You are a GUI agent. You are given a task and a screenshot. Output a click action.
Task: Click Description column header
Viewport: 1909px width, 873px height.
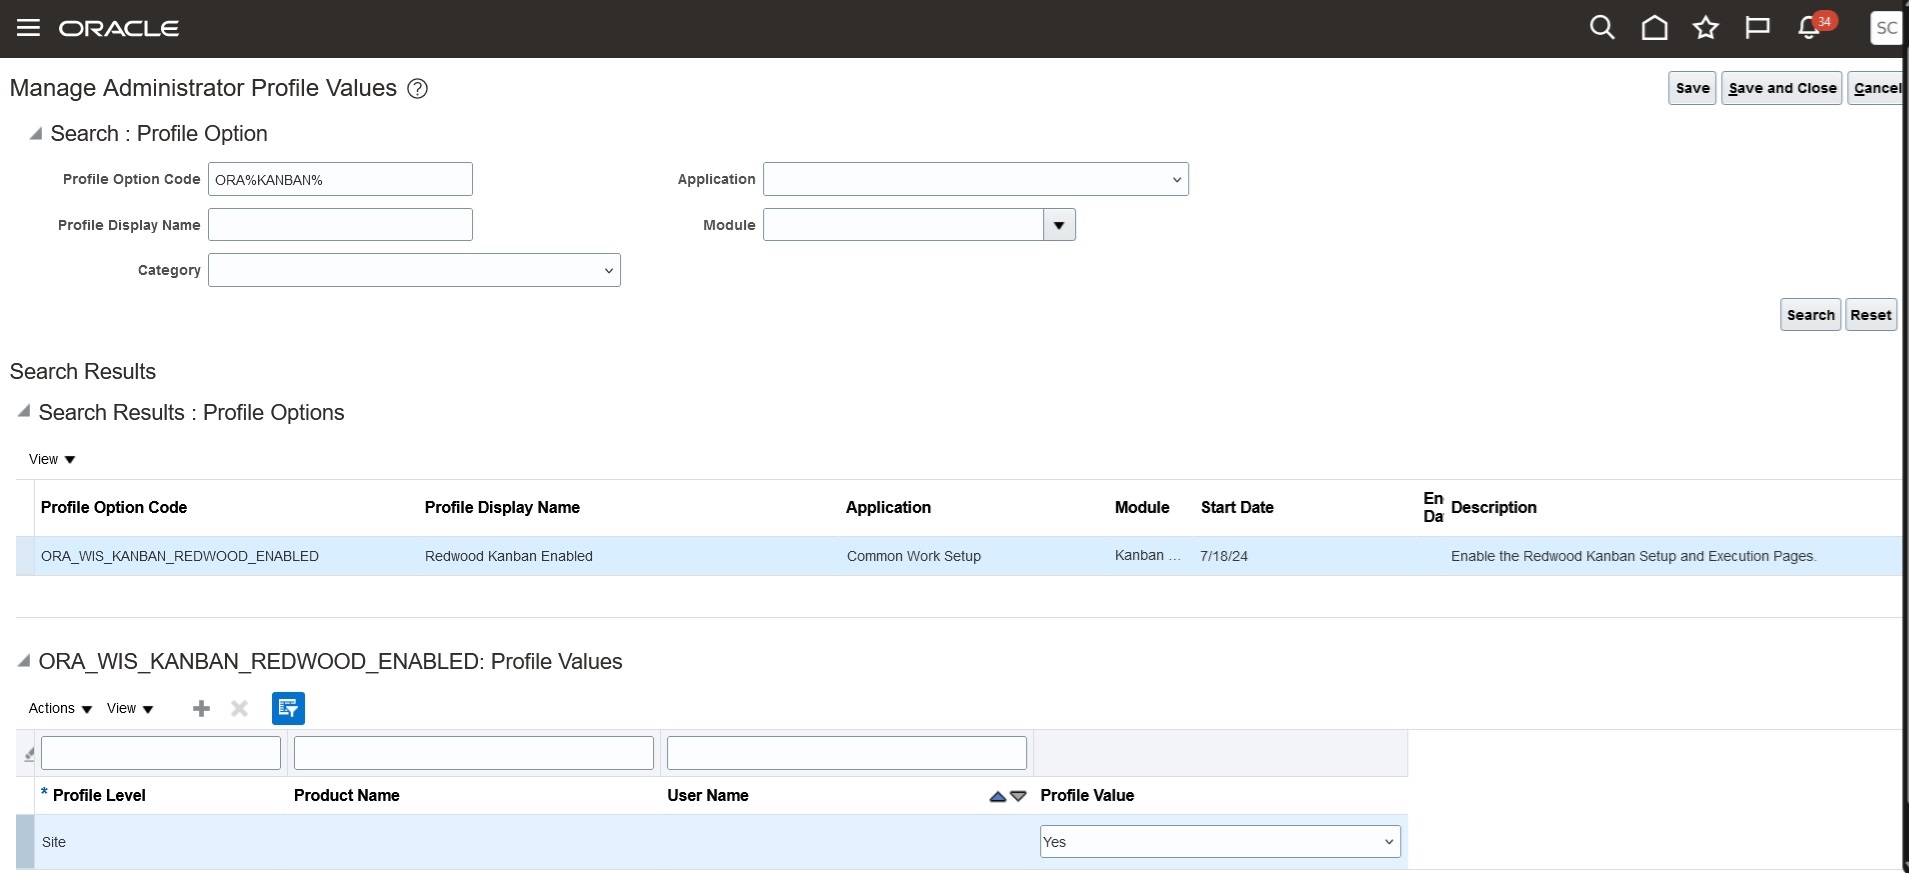click(x=1494, y=507)
